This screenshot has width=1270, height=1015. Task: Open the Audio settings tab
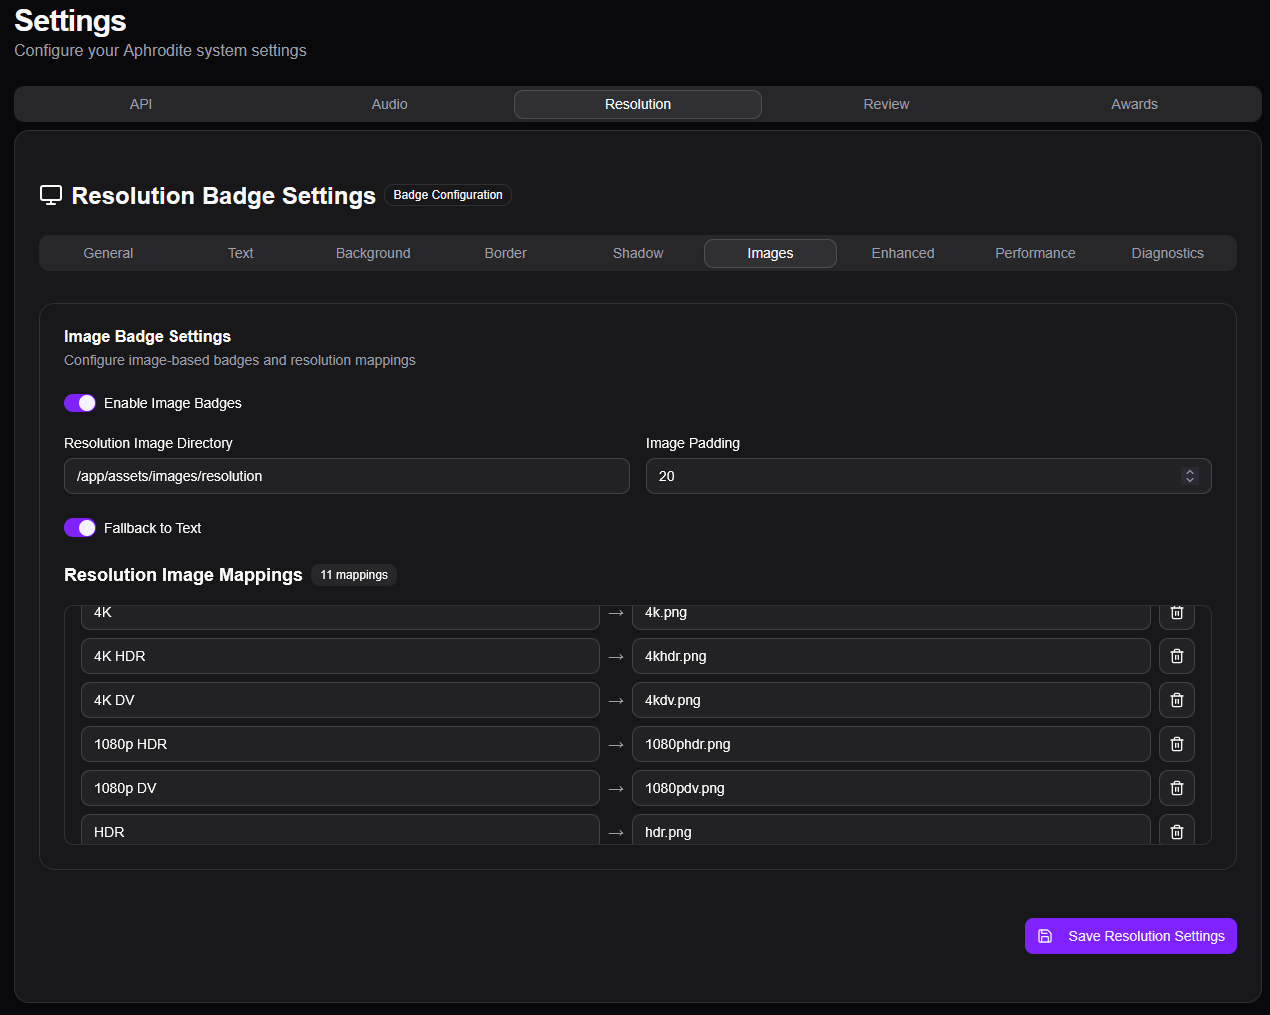[390, 104]
